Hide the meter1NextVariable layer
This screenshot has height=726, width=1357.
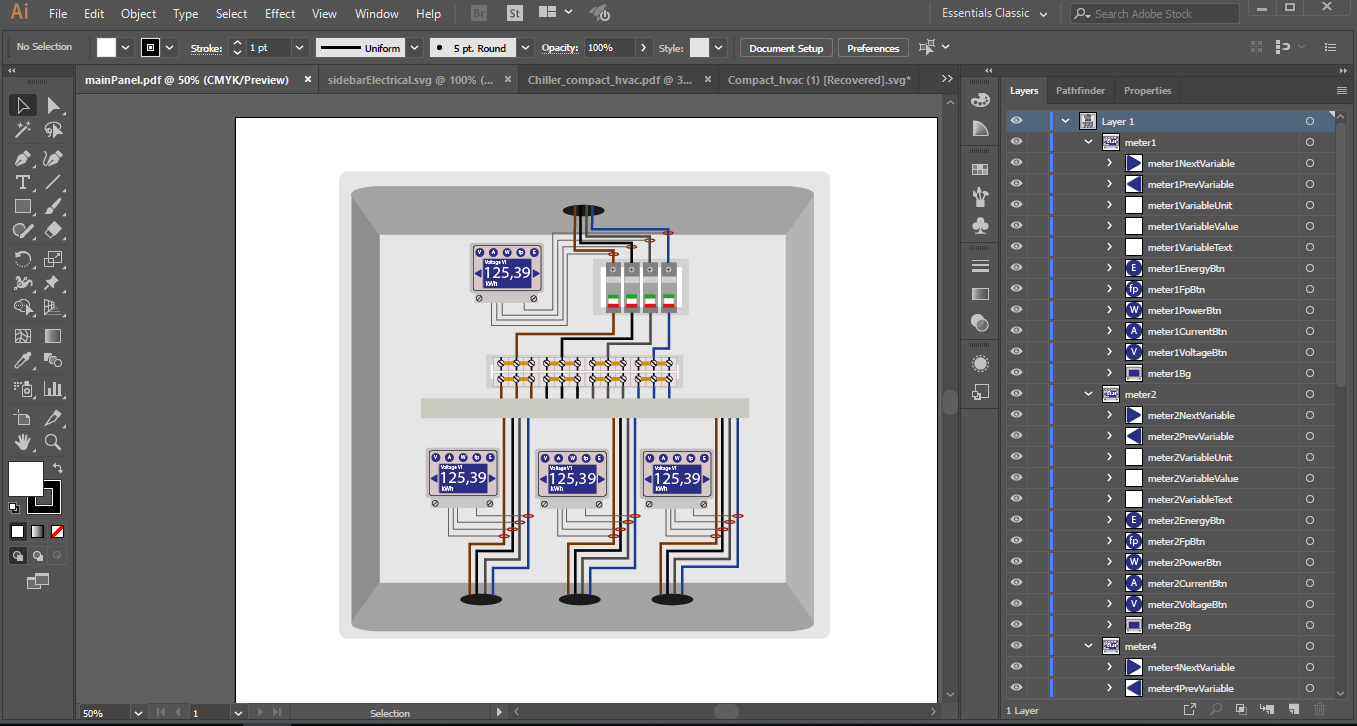pos(1016,163)
